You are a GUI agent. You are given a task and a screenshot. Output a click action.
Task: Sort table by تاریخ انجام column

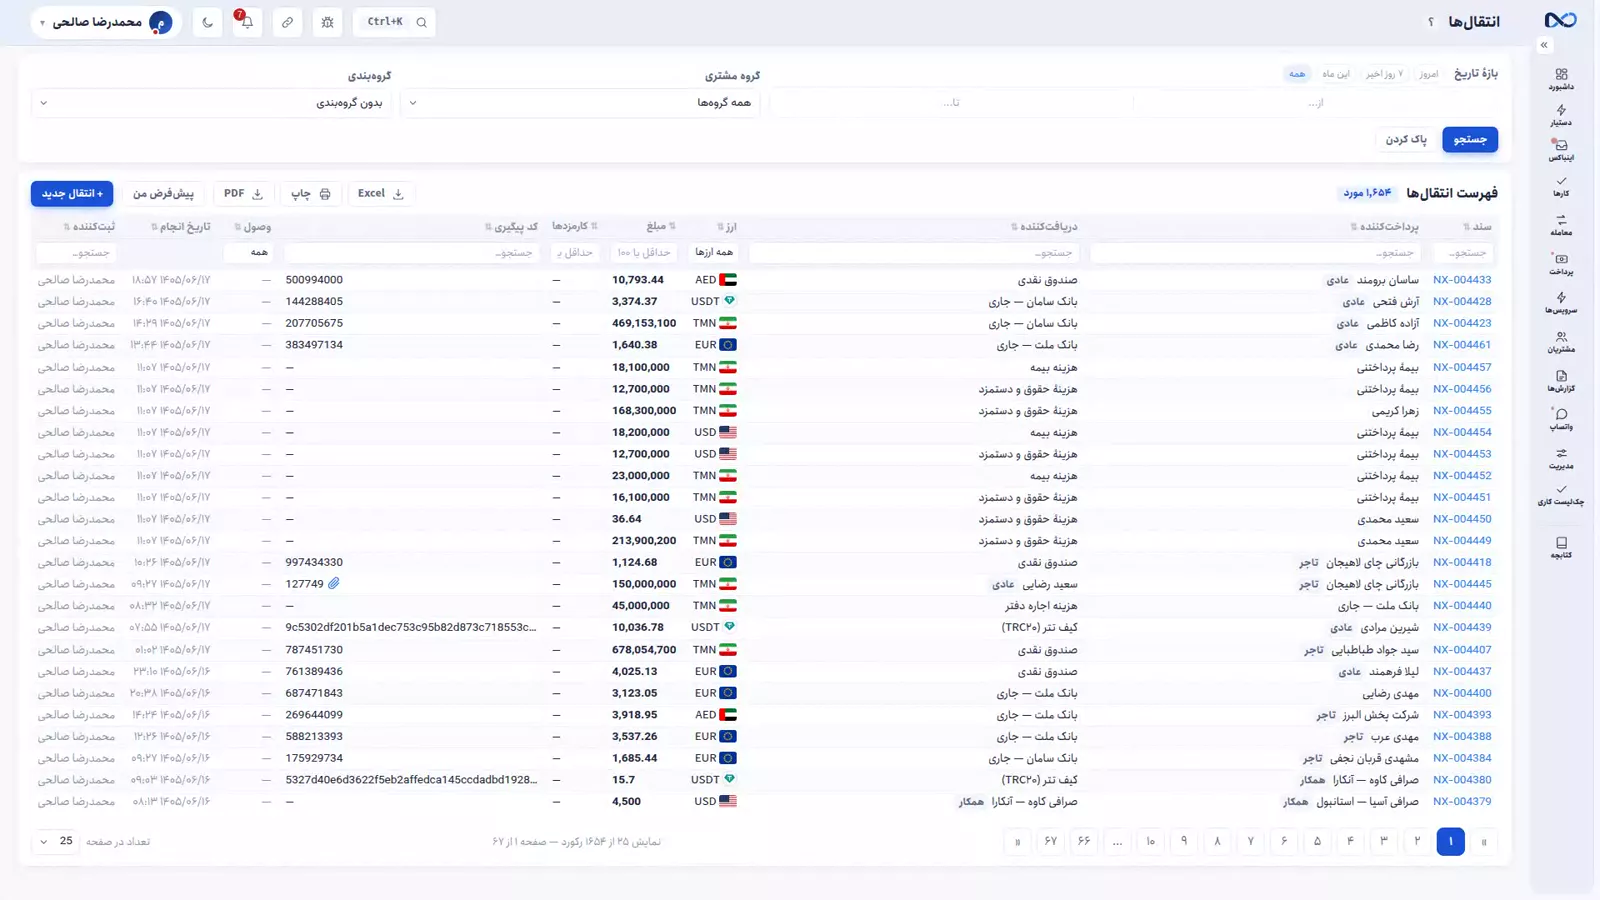coord(181,227)
